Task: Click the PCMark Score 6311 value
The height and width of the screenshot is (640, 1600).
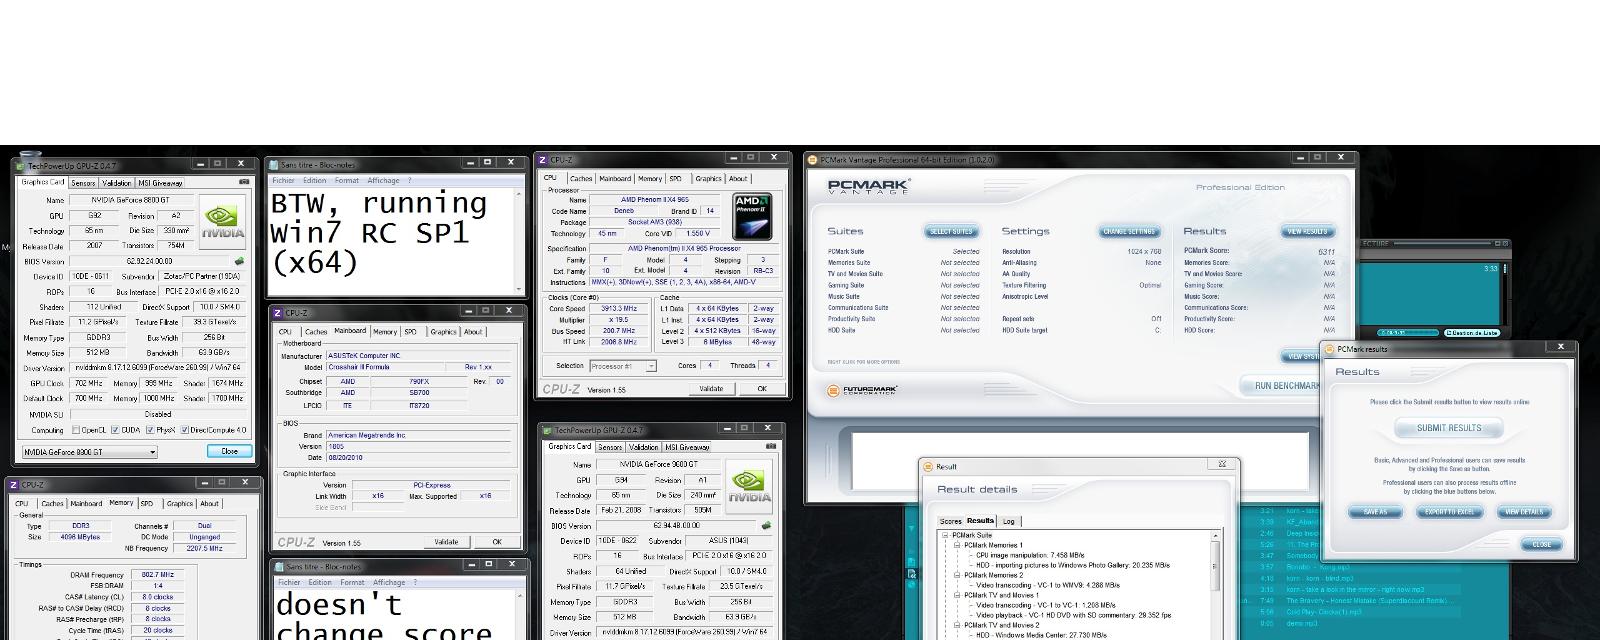Action: pos(1326,251)
